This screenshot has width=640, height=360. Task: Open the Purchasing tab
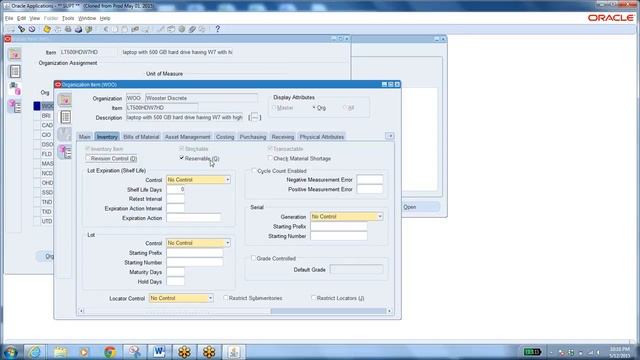(x=253, y=137)
